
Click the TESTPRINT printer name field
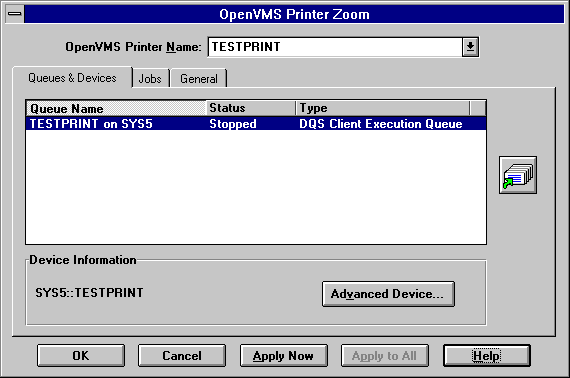click(335, 47)
